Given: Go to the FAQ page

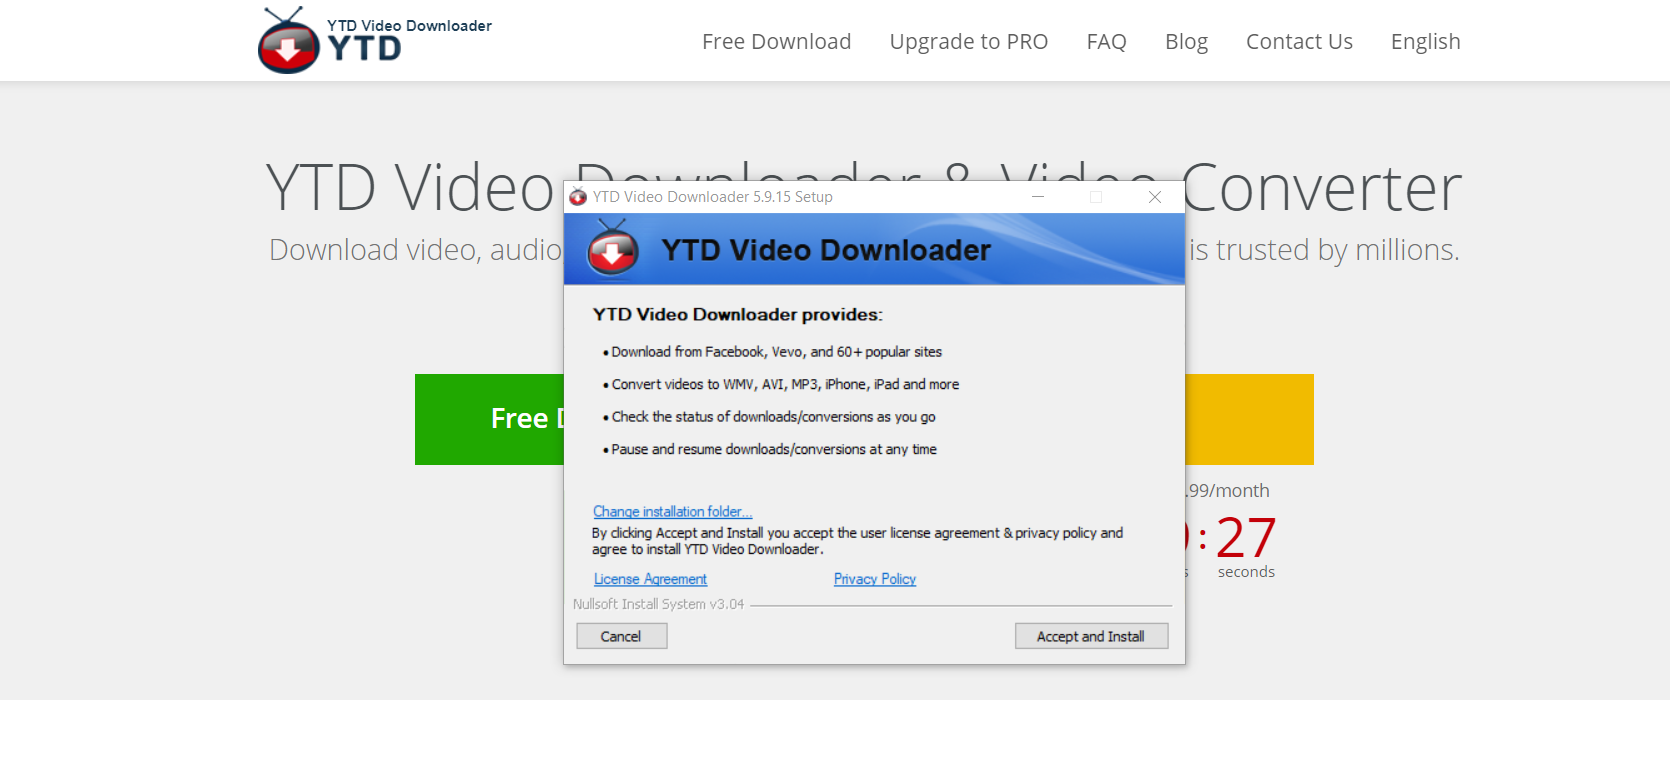Looking at the screenshot, I should pyautogui.click(x=1106, y=41).
